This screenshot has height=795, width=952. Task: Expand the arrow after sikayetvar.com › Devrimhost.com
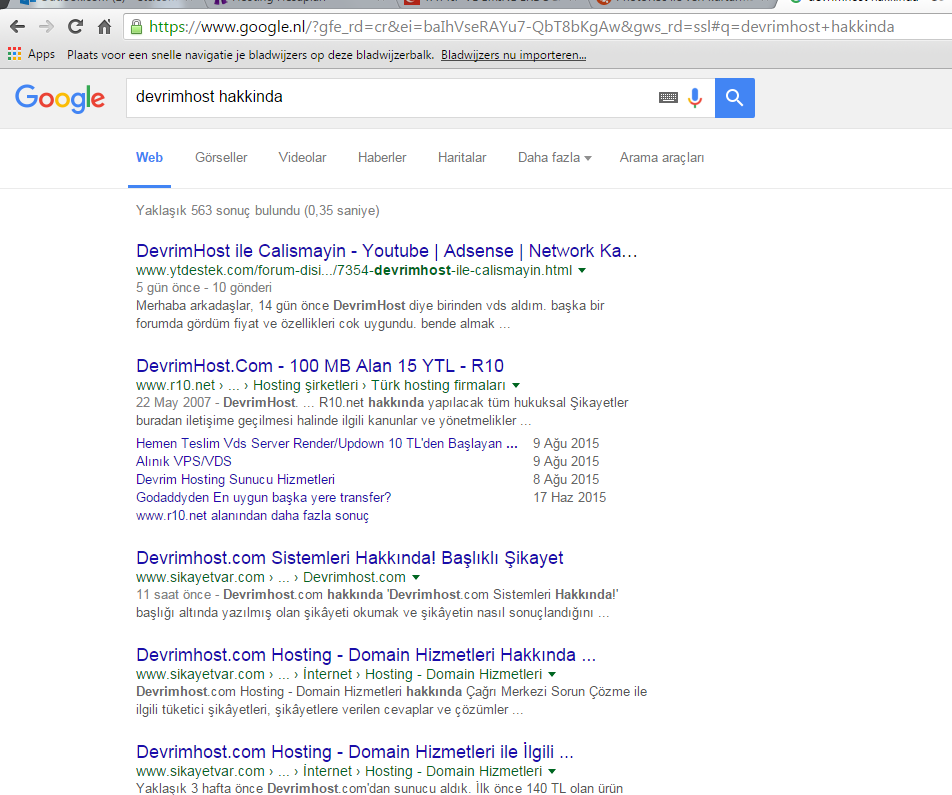[416, 577]
